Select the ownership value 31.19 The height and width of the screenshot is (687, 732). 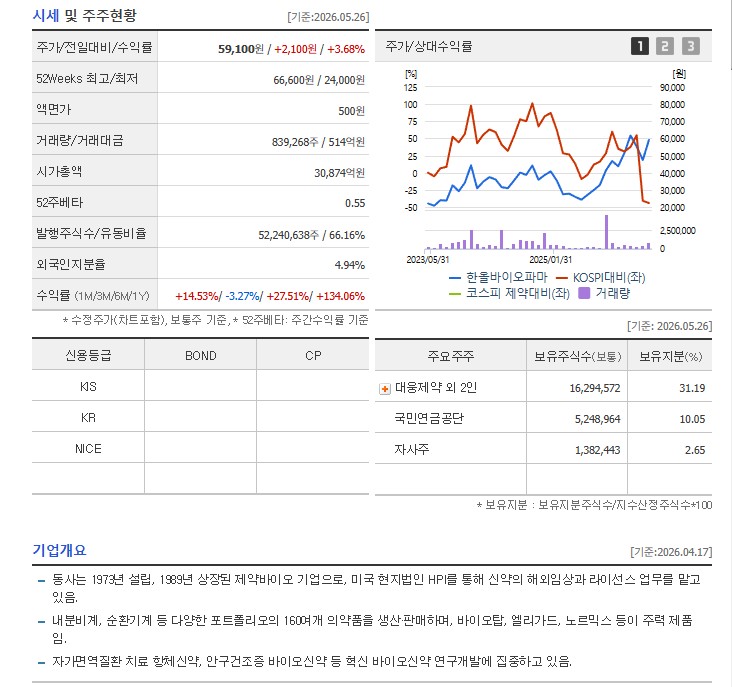pos(692,388)
